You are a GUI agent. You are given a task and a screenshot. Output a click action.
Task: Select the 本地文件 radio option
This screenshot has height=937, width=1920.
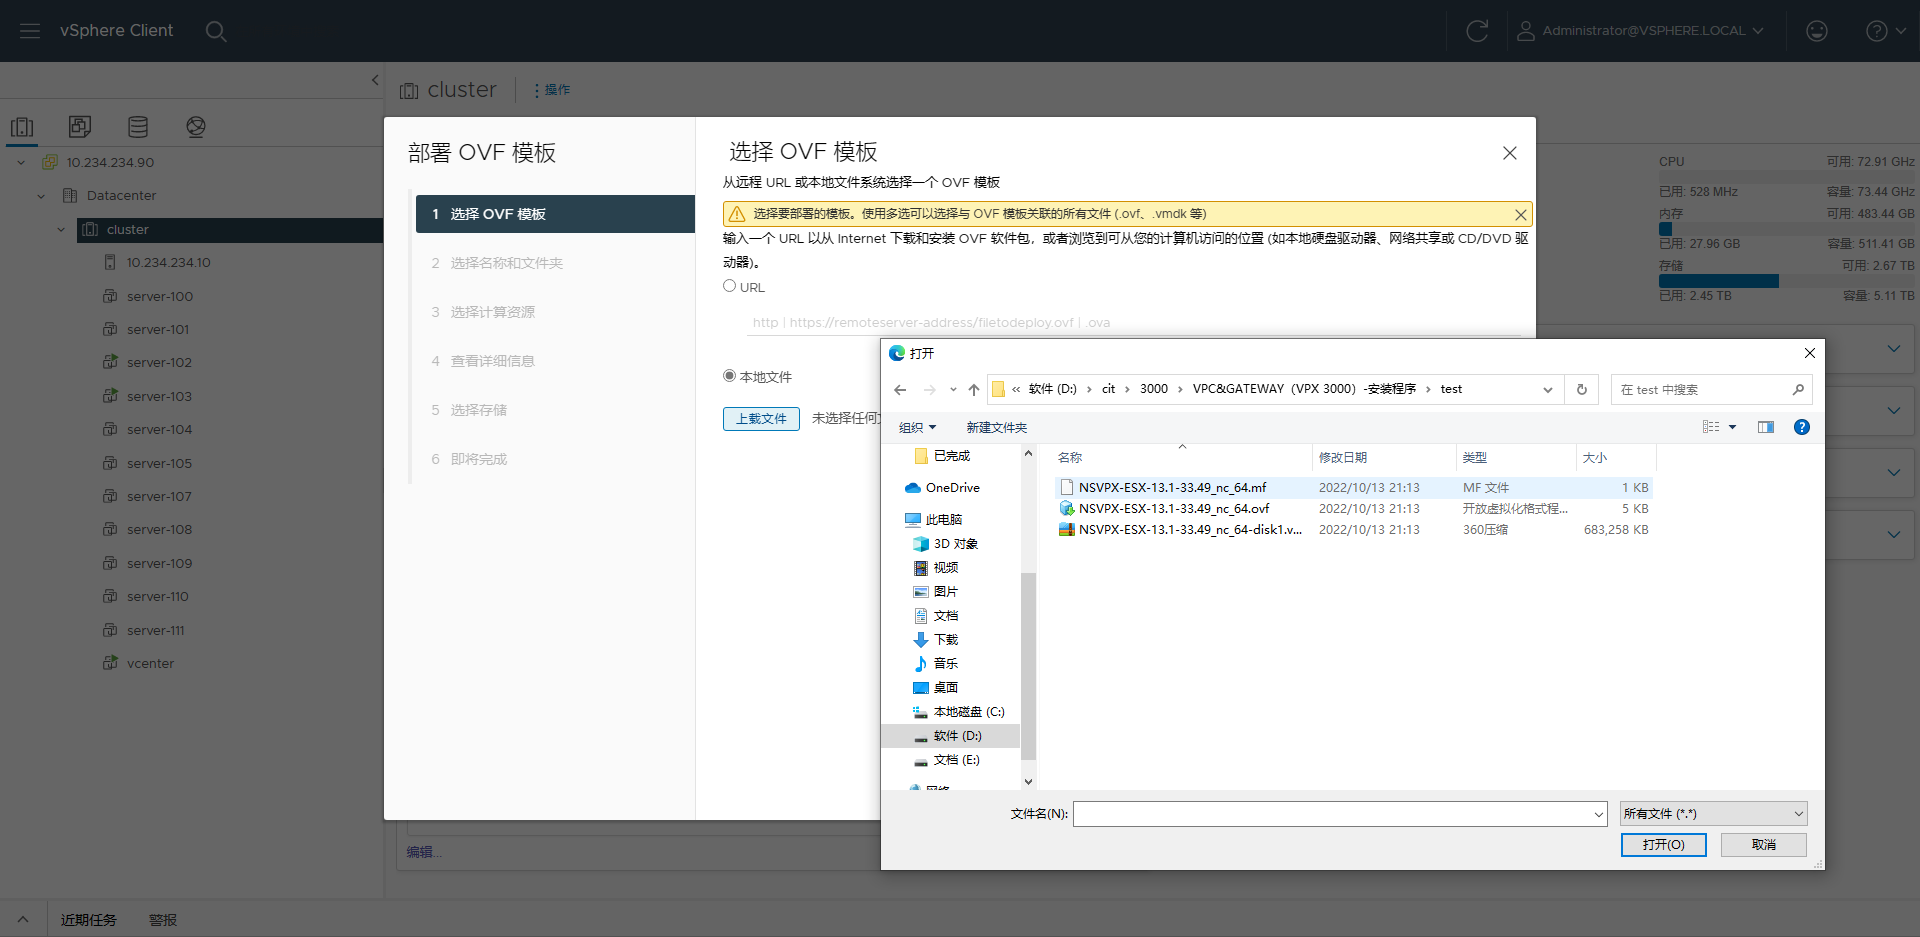tap(729, 376)
